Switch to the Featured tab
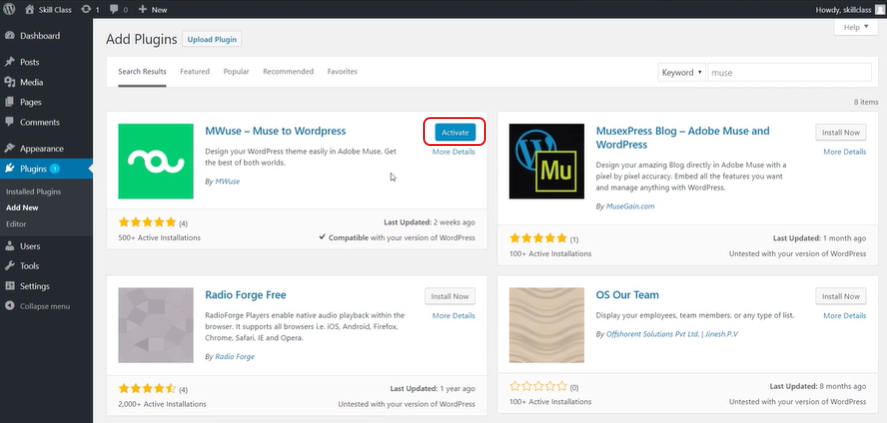This screenshot has height=423, width=887. click(195, 72)
